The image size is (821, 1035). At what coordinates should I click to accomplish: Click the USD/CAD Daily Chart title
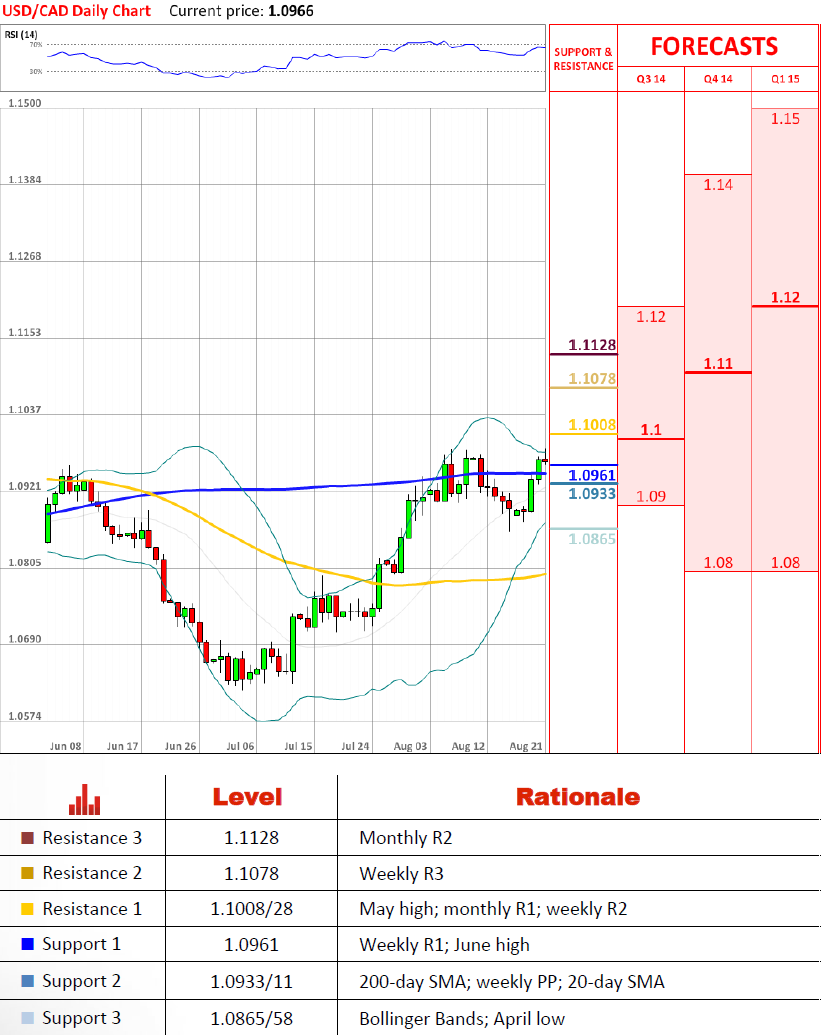77,11
